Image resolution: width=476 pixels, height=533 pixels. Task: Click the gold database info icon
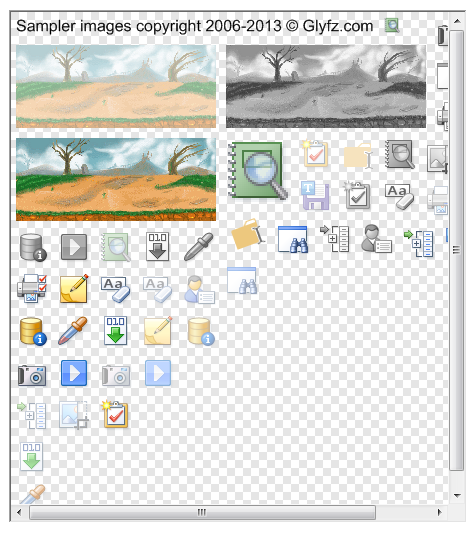[33, 331]
